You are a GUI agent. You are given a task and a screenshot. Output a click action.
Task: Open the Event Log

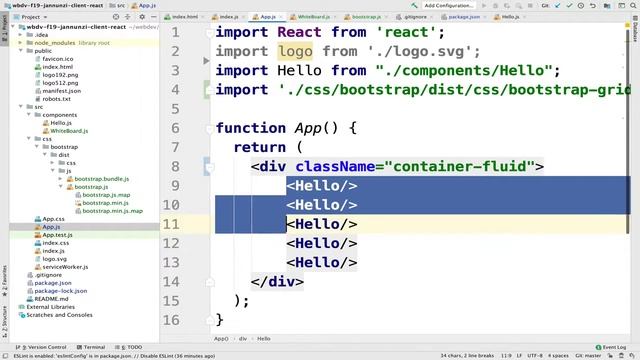pos(611,347)
